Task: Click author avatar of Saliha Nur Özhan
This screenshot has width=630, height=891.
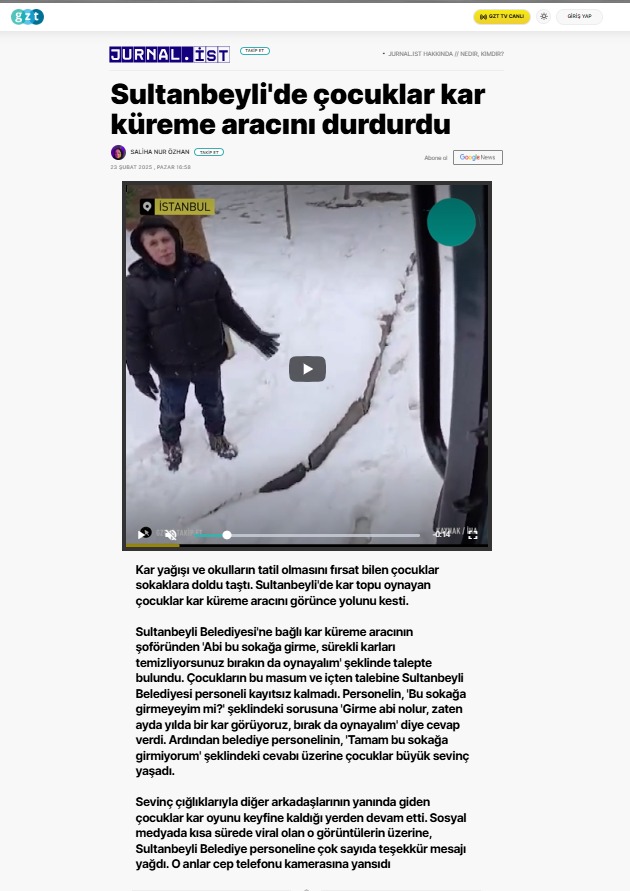Action: [x=118, y=152]
